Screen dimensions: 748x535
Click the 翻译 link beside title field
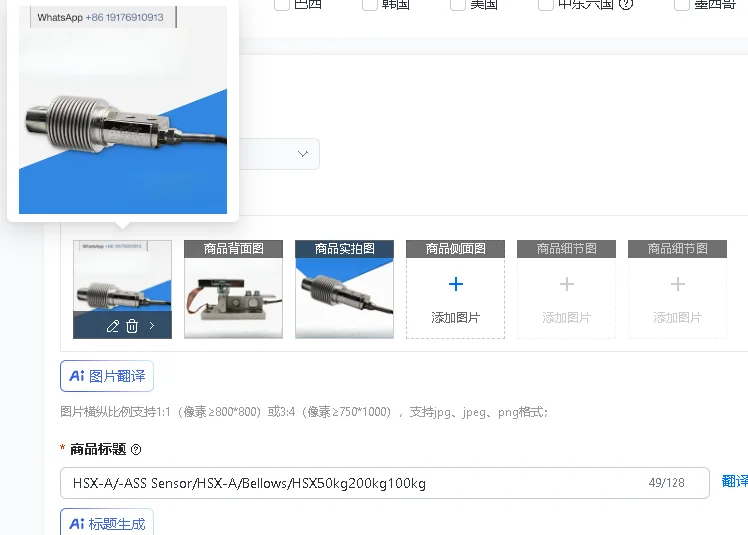pyautogui.click(x=735, y=481)
